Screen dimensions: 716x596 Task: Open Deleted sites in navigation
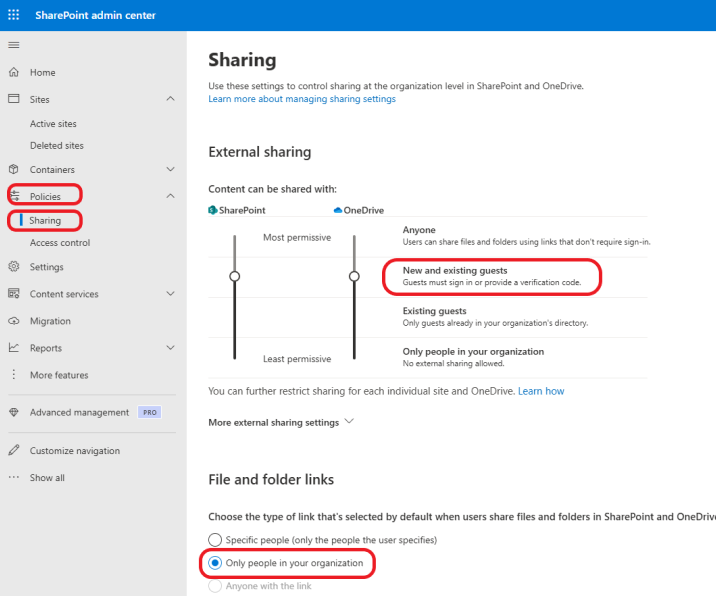pyautogui.click(x=57, y=146)
